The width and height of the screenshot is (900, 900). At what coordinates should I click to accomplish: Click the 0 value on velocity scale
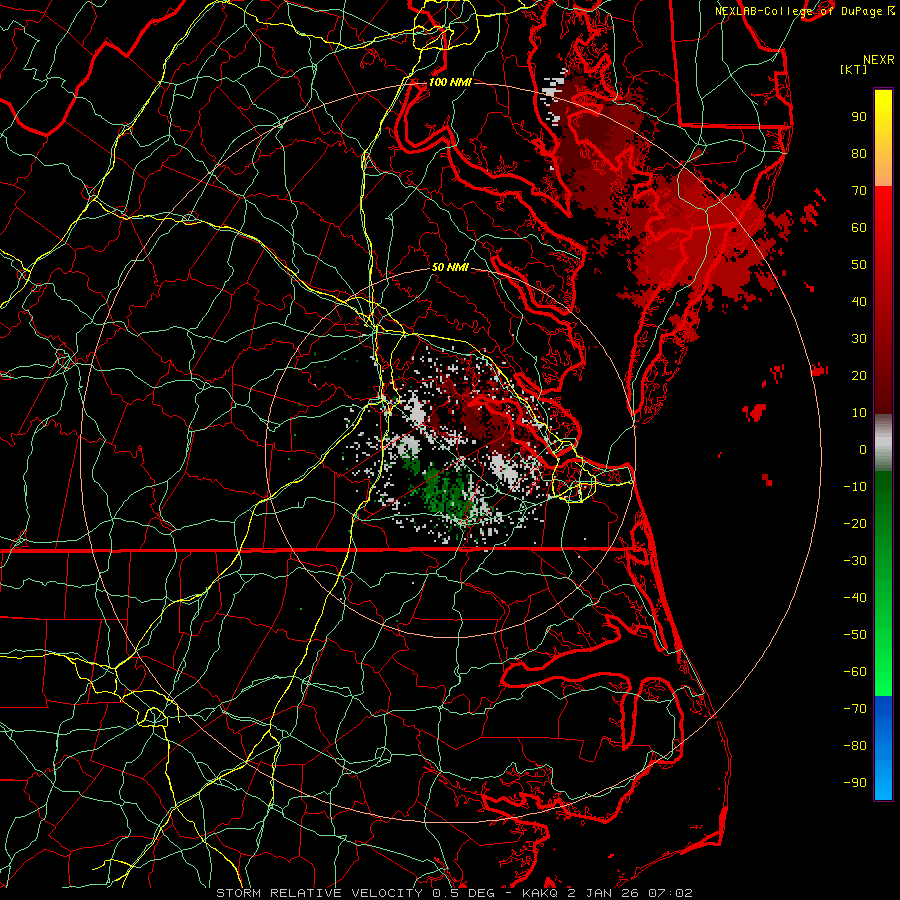tap(863, 450)
